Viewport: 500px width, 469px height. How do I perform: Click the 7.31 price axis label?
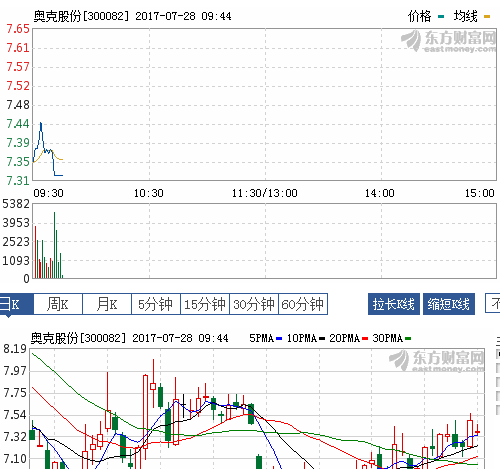pyautogui.click(x=18, y=181)
